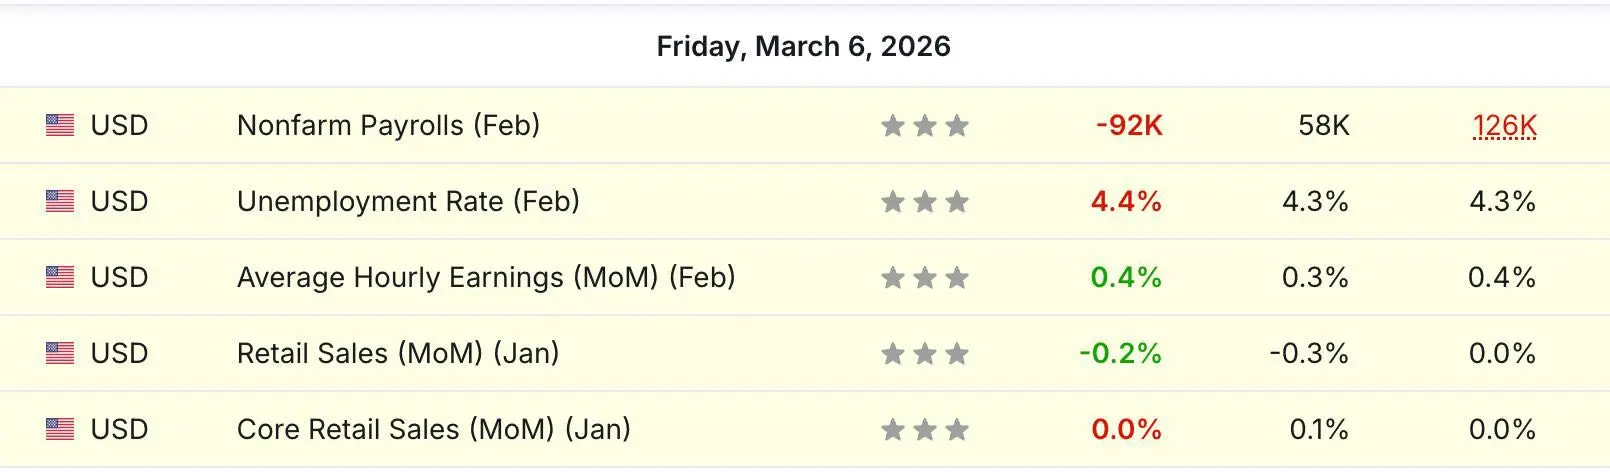Click the US flag beside Nonfarm Payrolls
The height and width of the screenshot is (472, 1610).
pyautogui.click(x=60, y=125)
